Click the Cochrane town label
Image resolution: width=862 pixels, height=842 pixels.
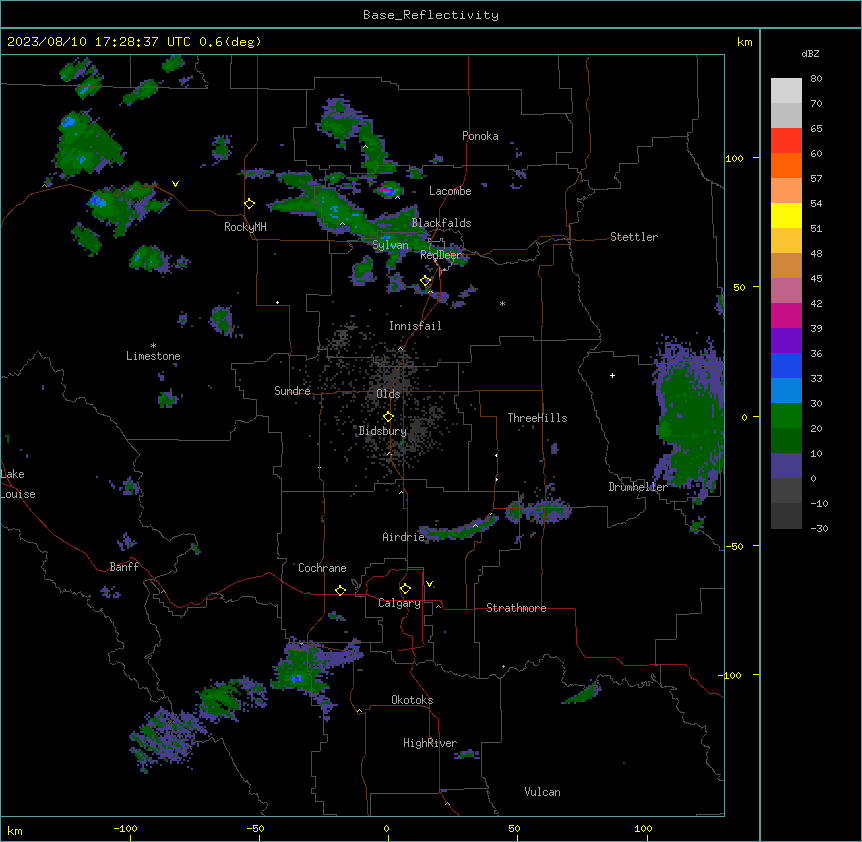point(322,568)
